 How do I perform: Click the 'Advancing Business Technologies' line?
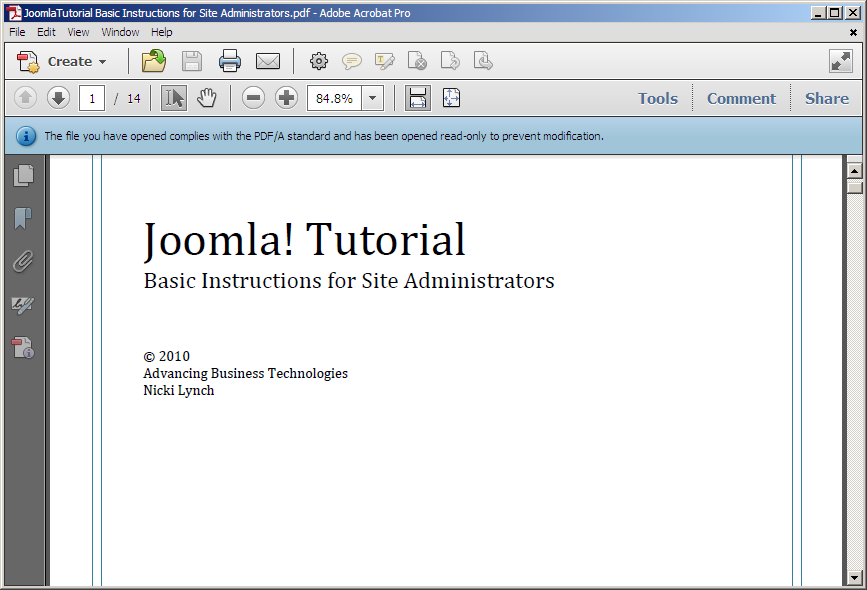click(246, 374)
